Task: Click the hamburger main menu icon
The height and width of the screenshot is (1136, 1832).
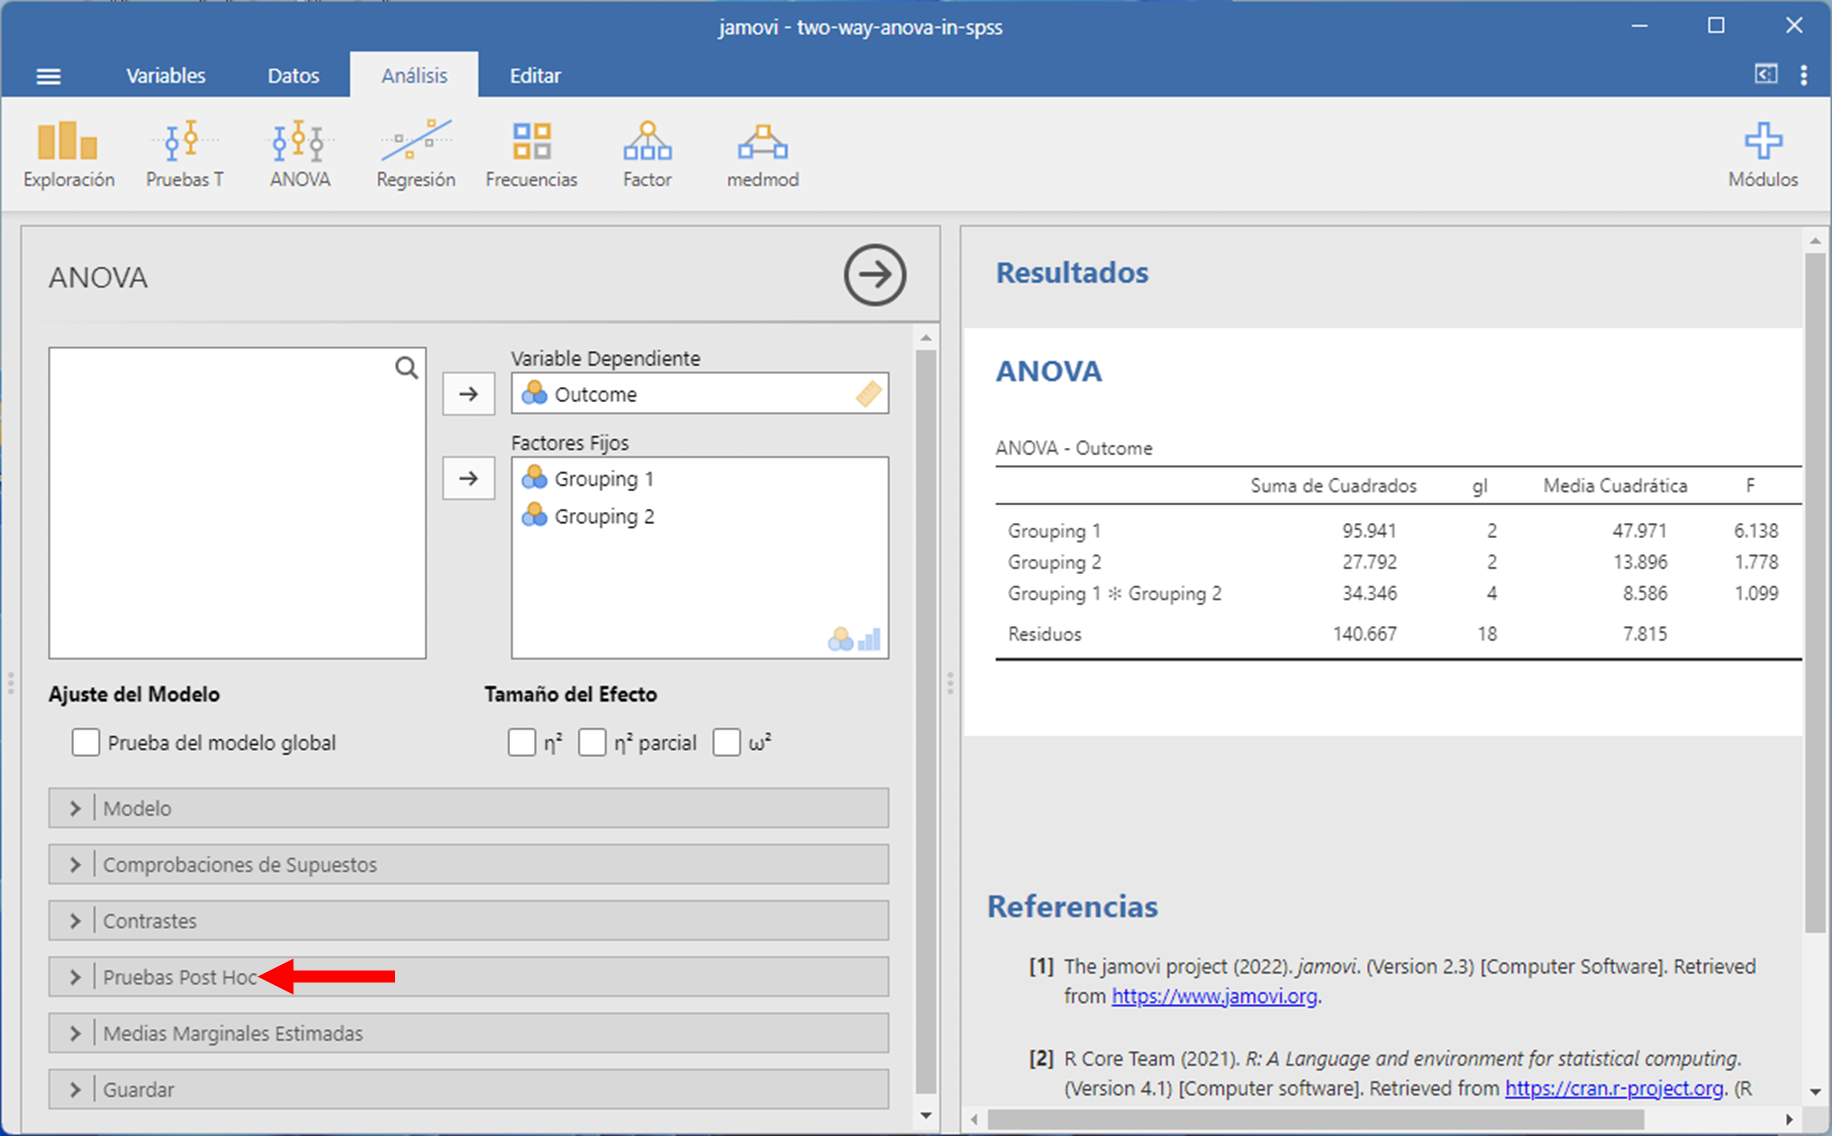Action: click(x=48, y=76)
